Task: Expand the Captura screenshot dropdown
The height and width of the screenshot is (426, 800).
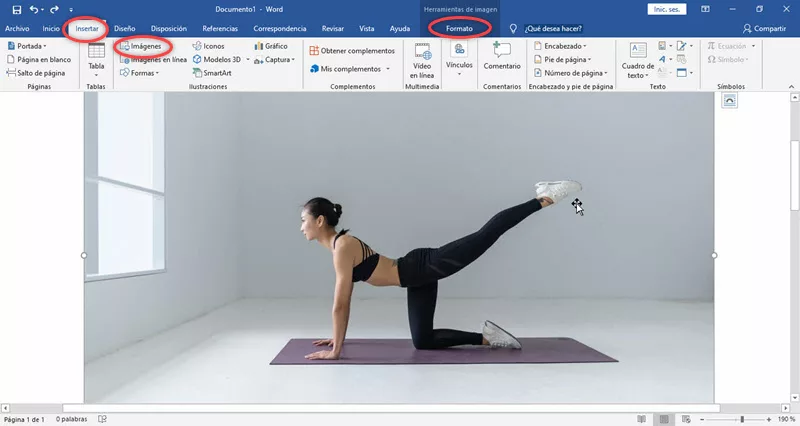Action: click(x=274, y=59)
